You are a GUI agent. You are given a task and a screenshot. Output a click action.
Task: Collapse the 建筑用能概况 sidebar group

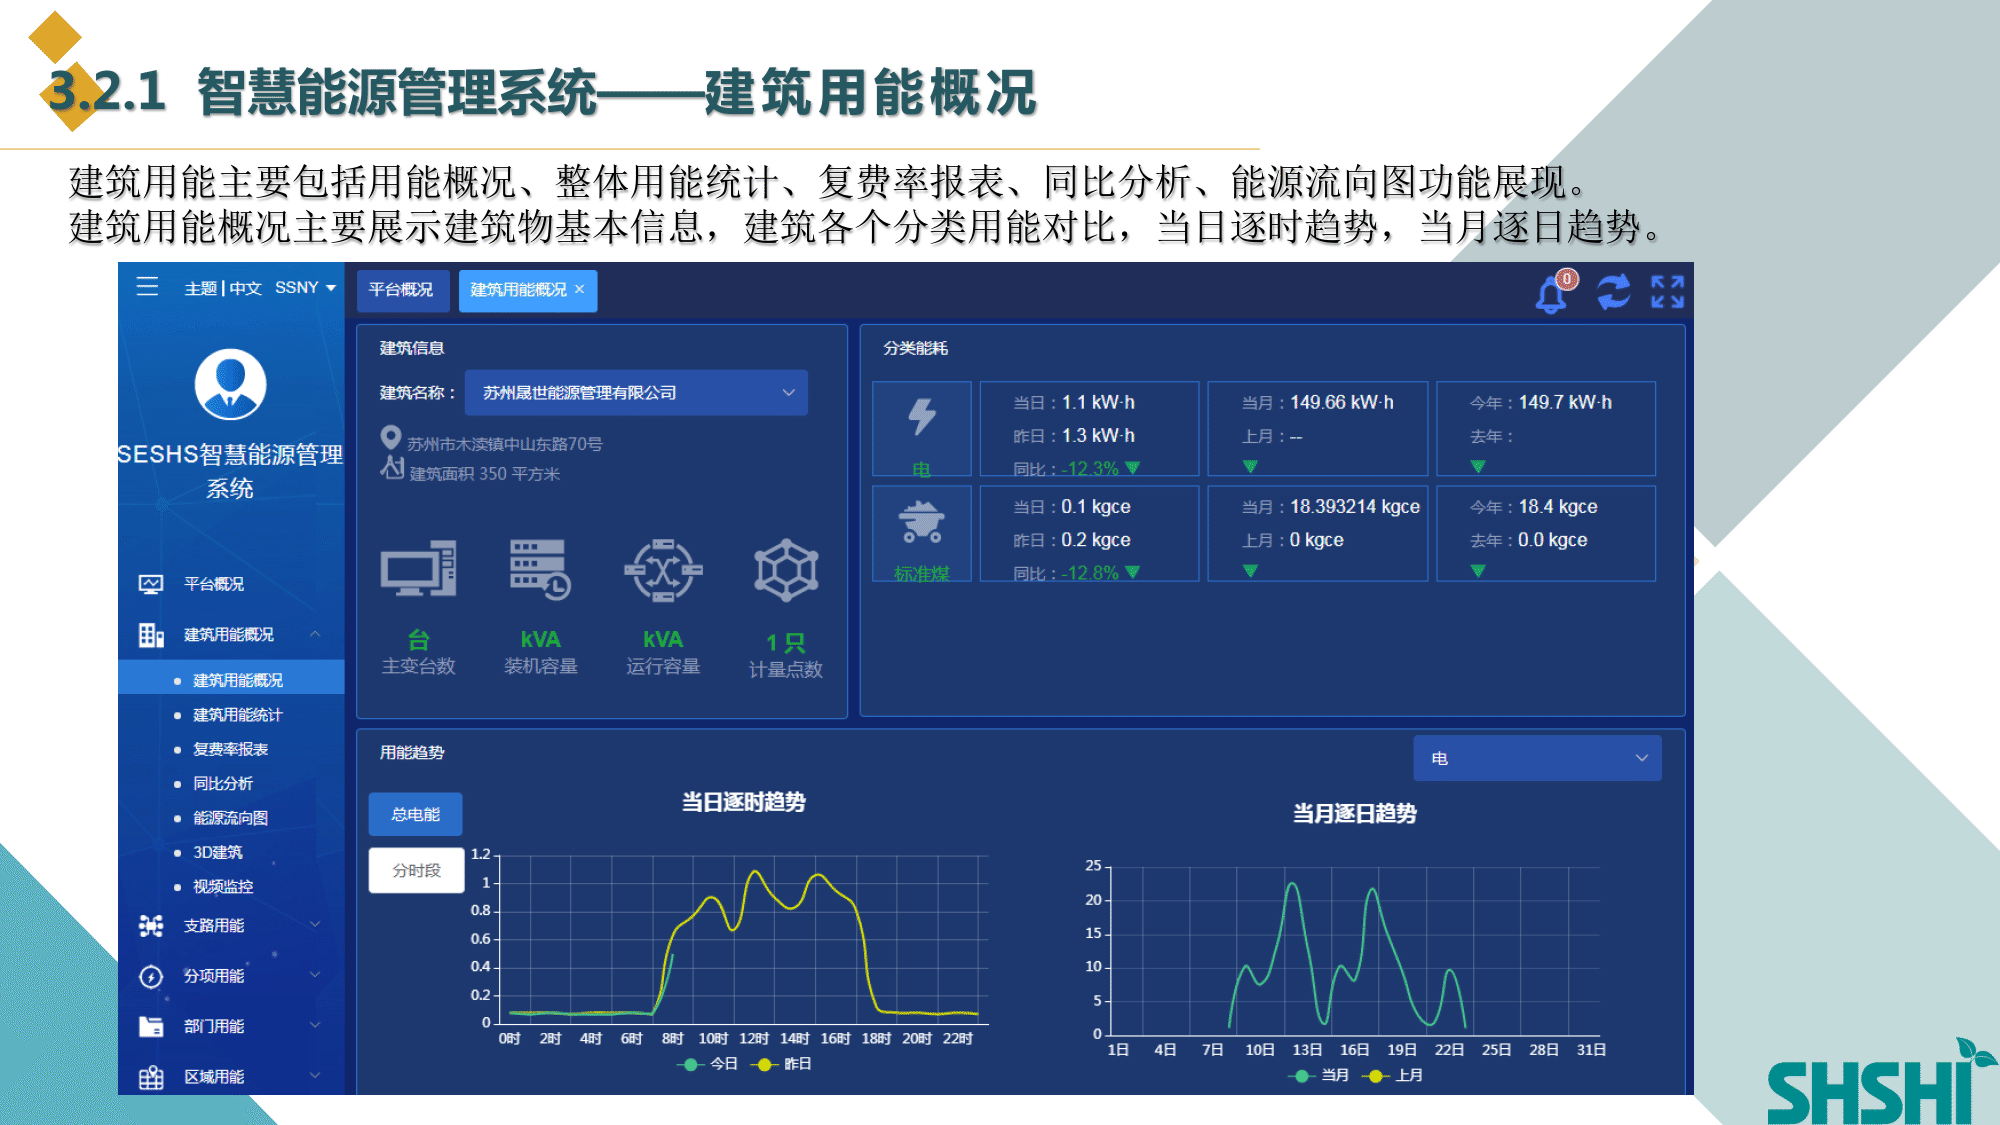tap(315, 634)
